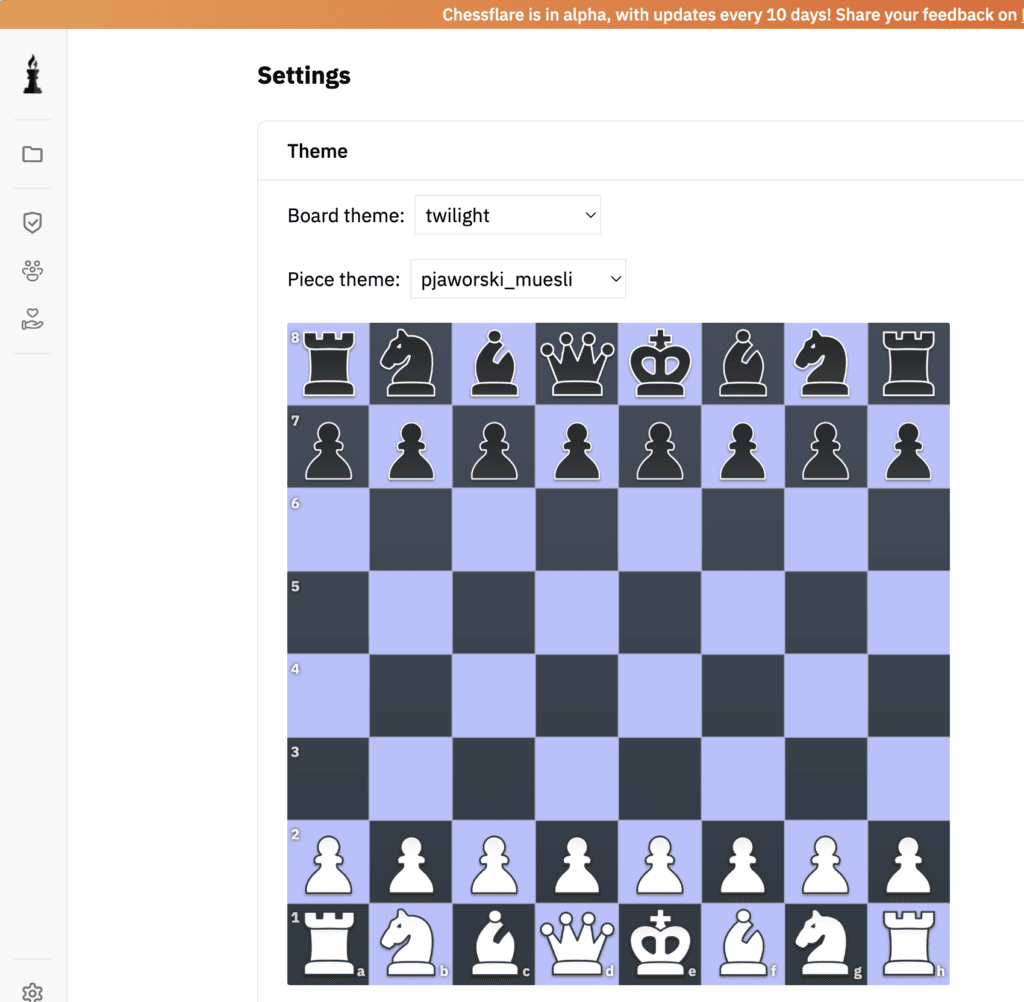Select the white rook on a1
1024x1002 pixels.
(x=328, y=944)
